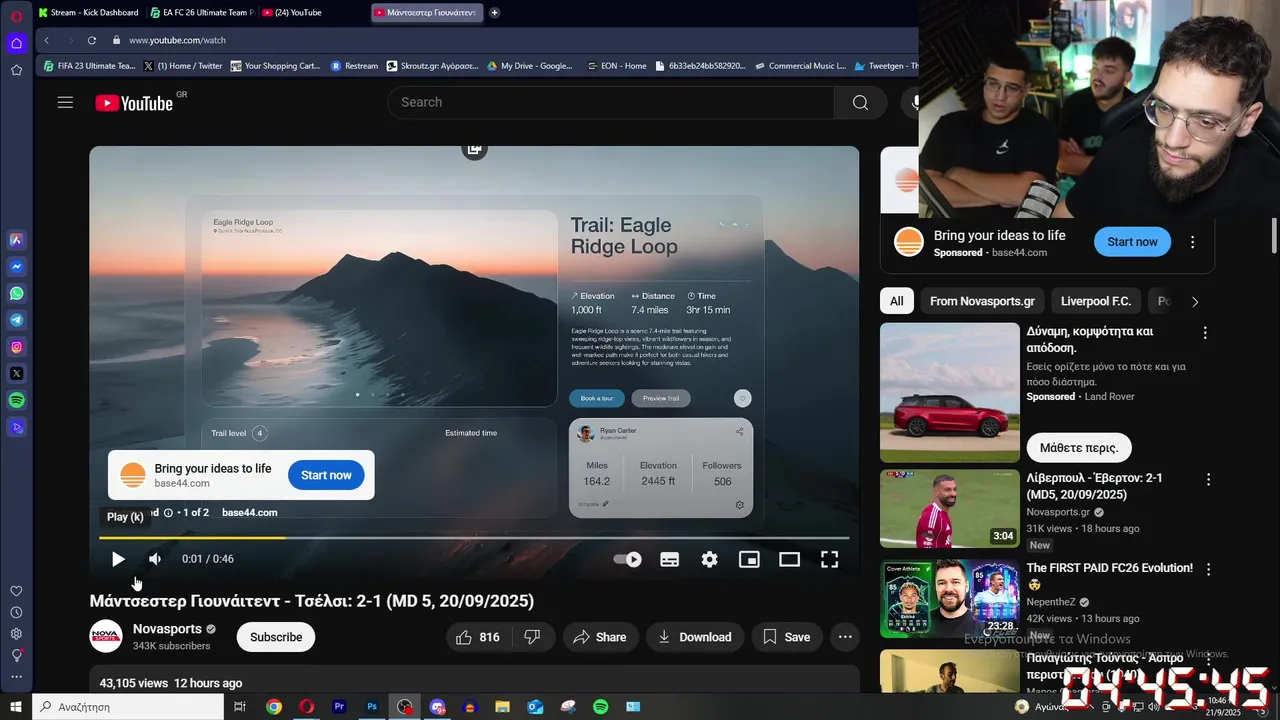Click Start now on the video ad overlay
Image resolution: width=1280 pixels, height=720 pixels.
(326, 475)
